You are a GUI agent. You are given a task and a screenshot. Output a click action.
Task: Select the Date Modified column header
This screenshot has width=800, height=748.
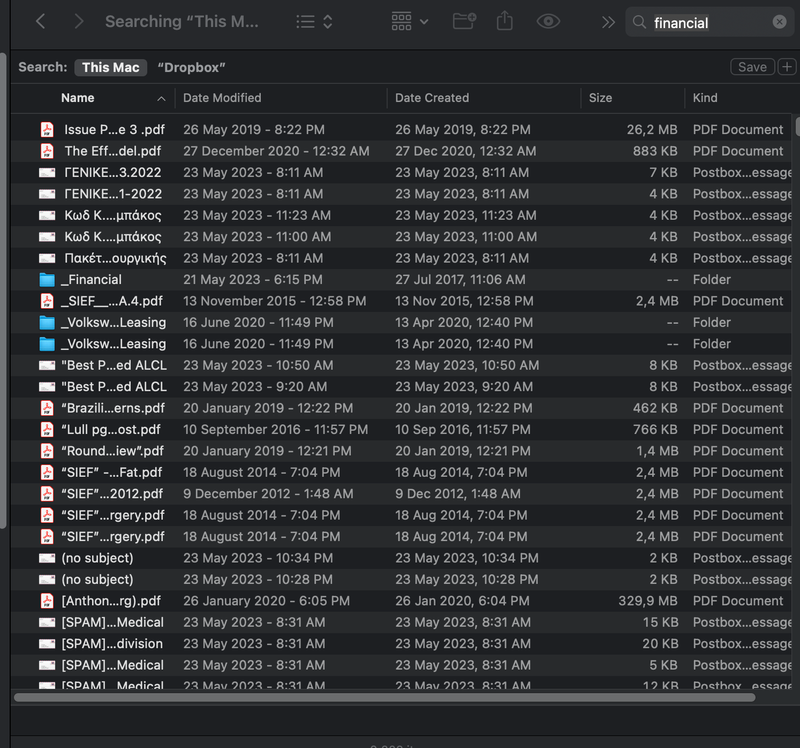pyautogui.click(x=222, y=98)
